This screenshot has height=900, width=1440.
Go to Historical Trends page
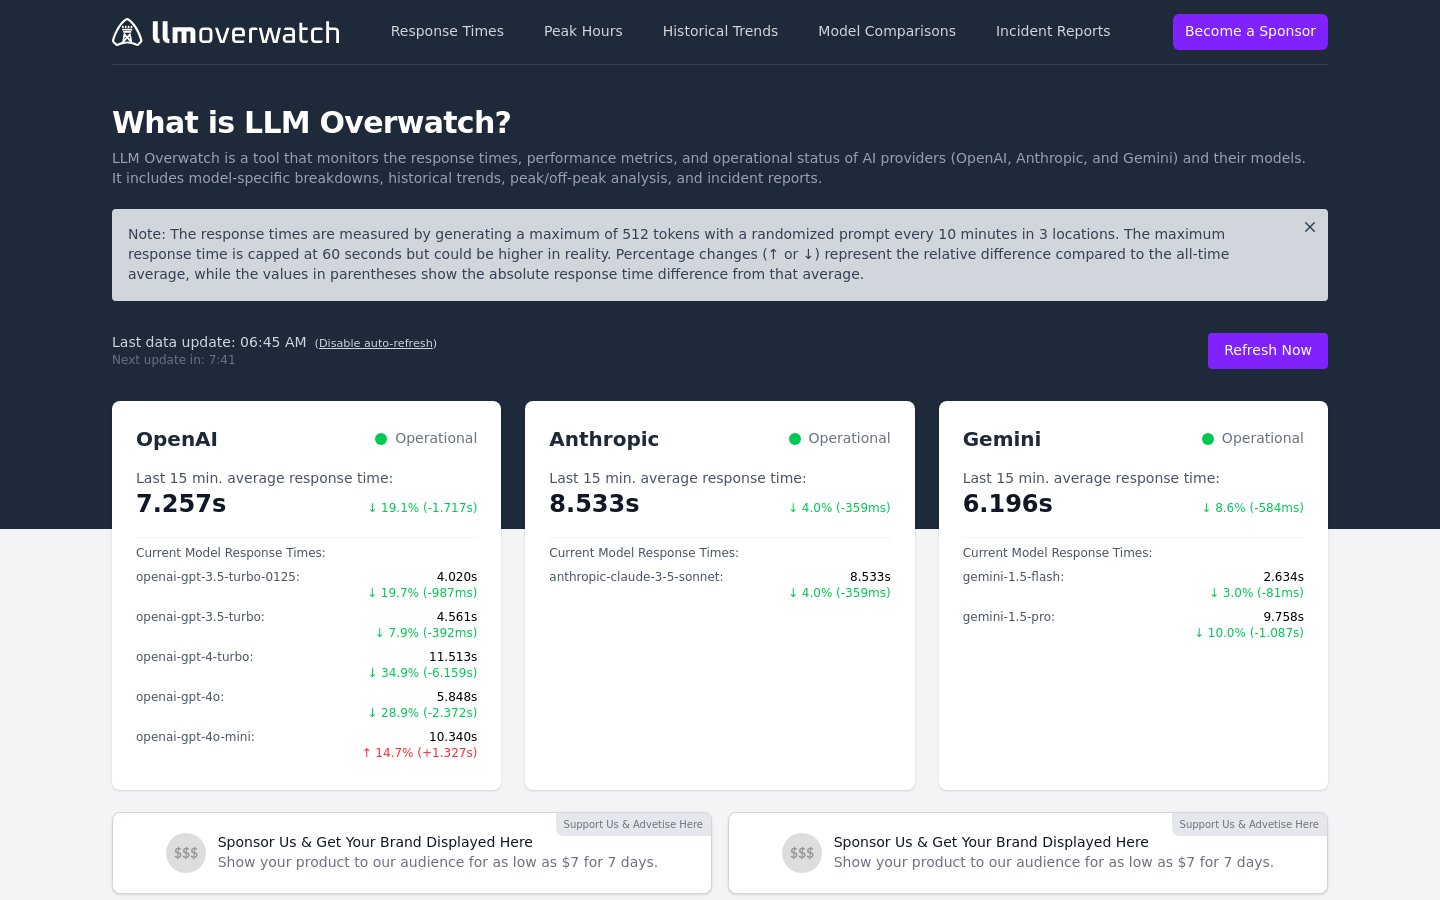(x=720, y=31)
